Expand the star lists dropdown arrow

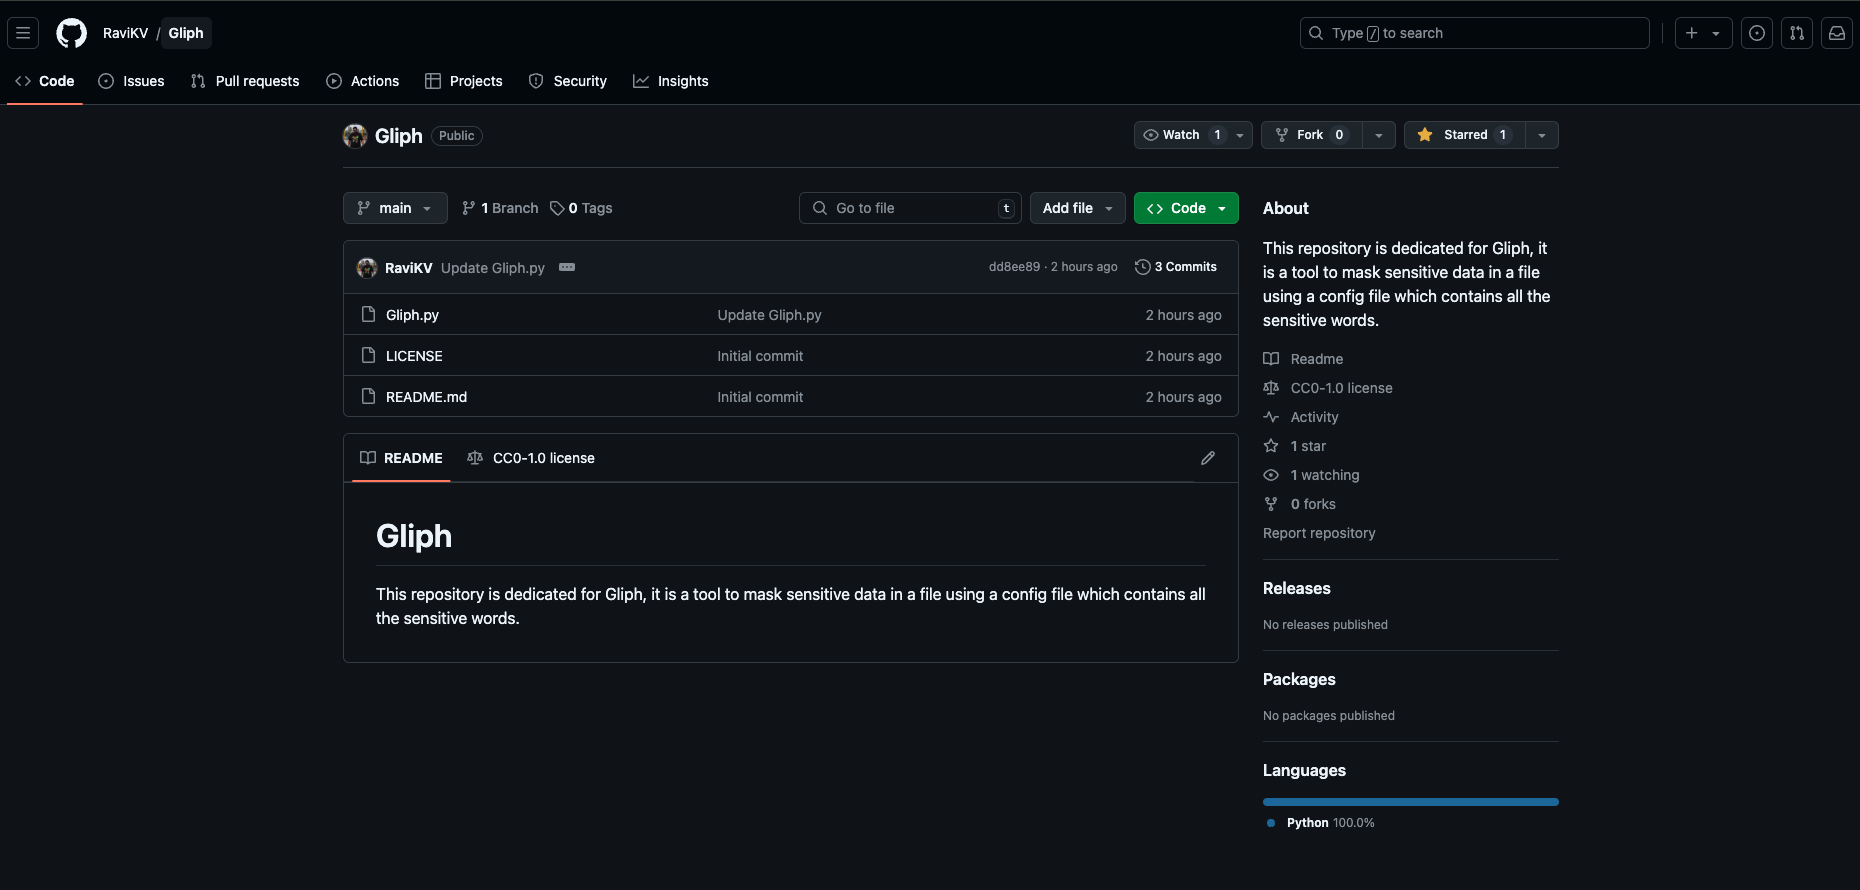click(1542, 135)
